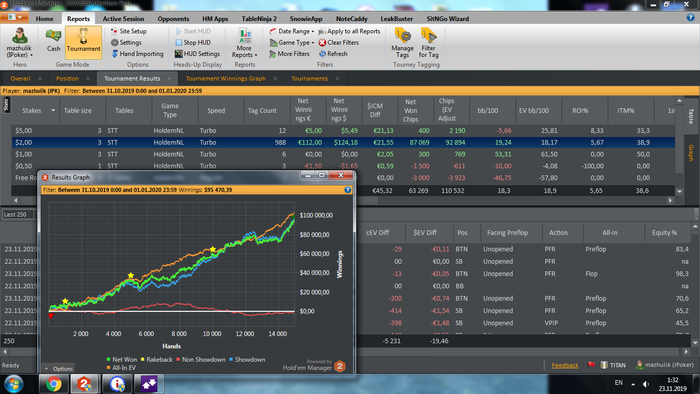Open the Cash game mode
700x394 pixels.
[x=53, y=41]
